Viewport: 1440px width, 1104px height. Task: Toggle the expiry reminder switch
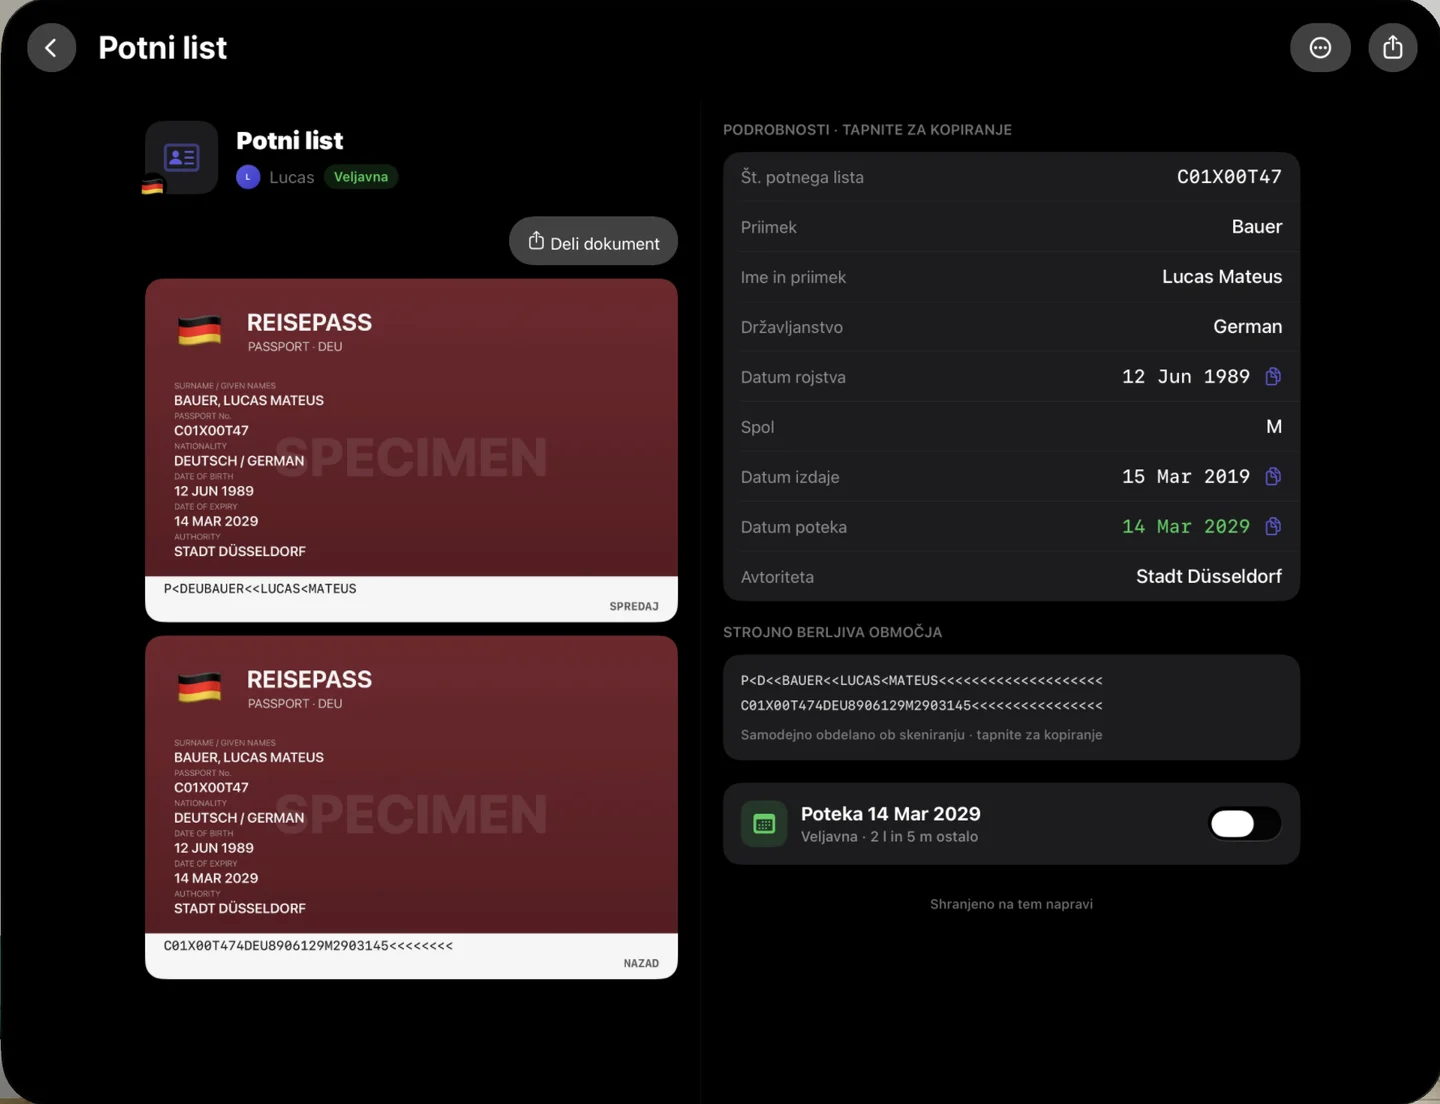point(1244,824)
